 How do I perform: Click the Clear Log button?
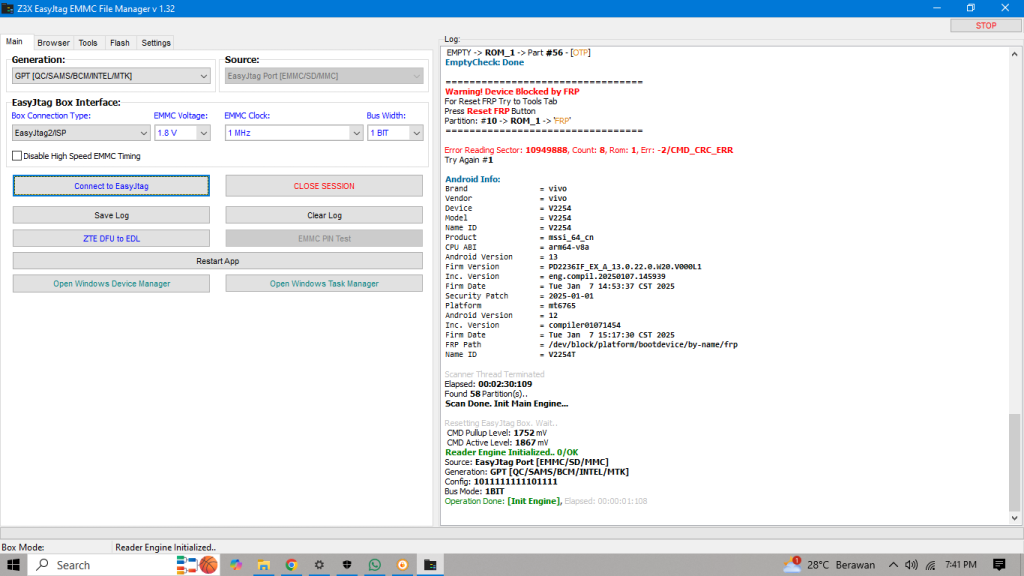324,216
